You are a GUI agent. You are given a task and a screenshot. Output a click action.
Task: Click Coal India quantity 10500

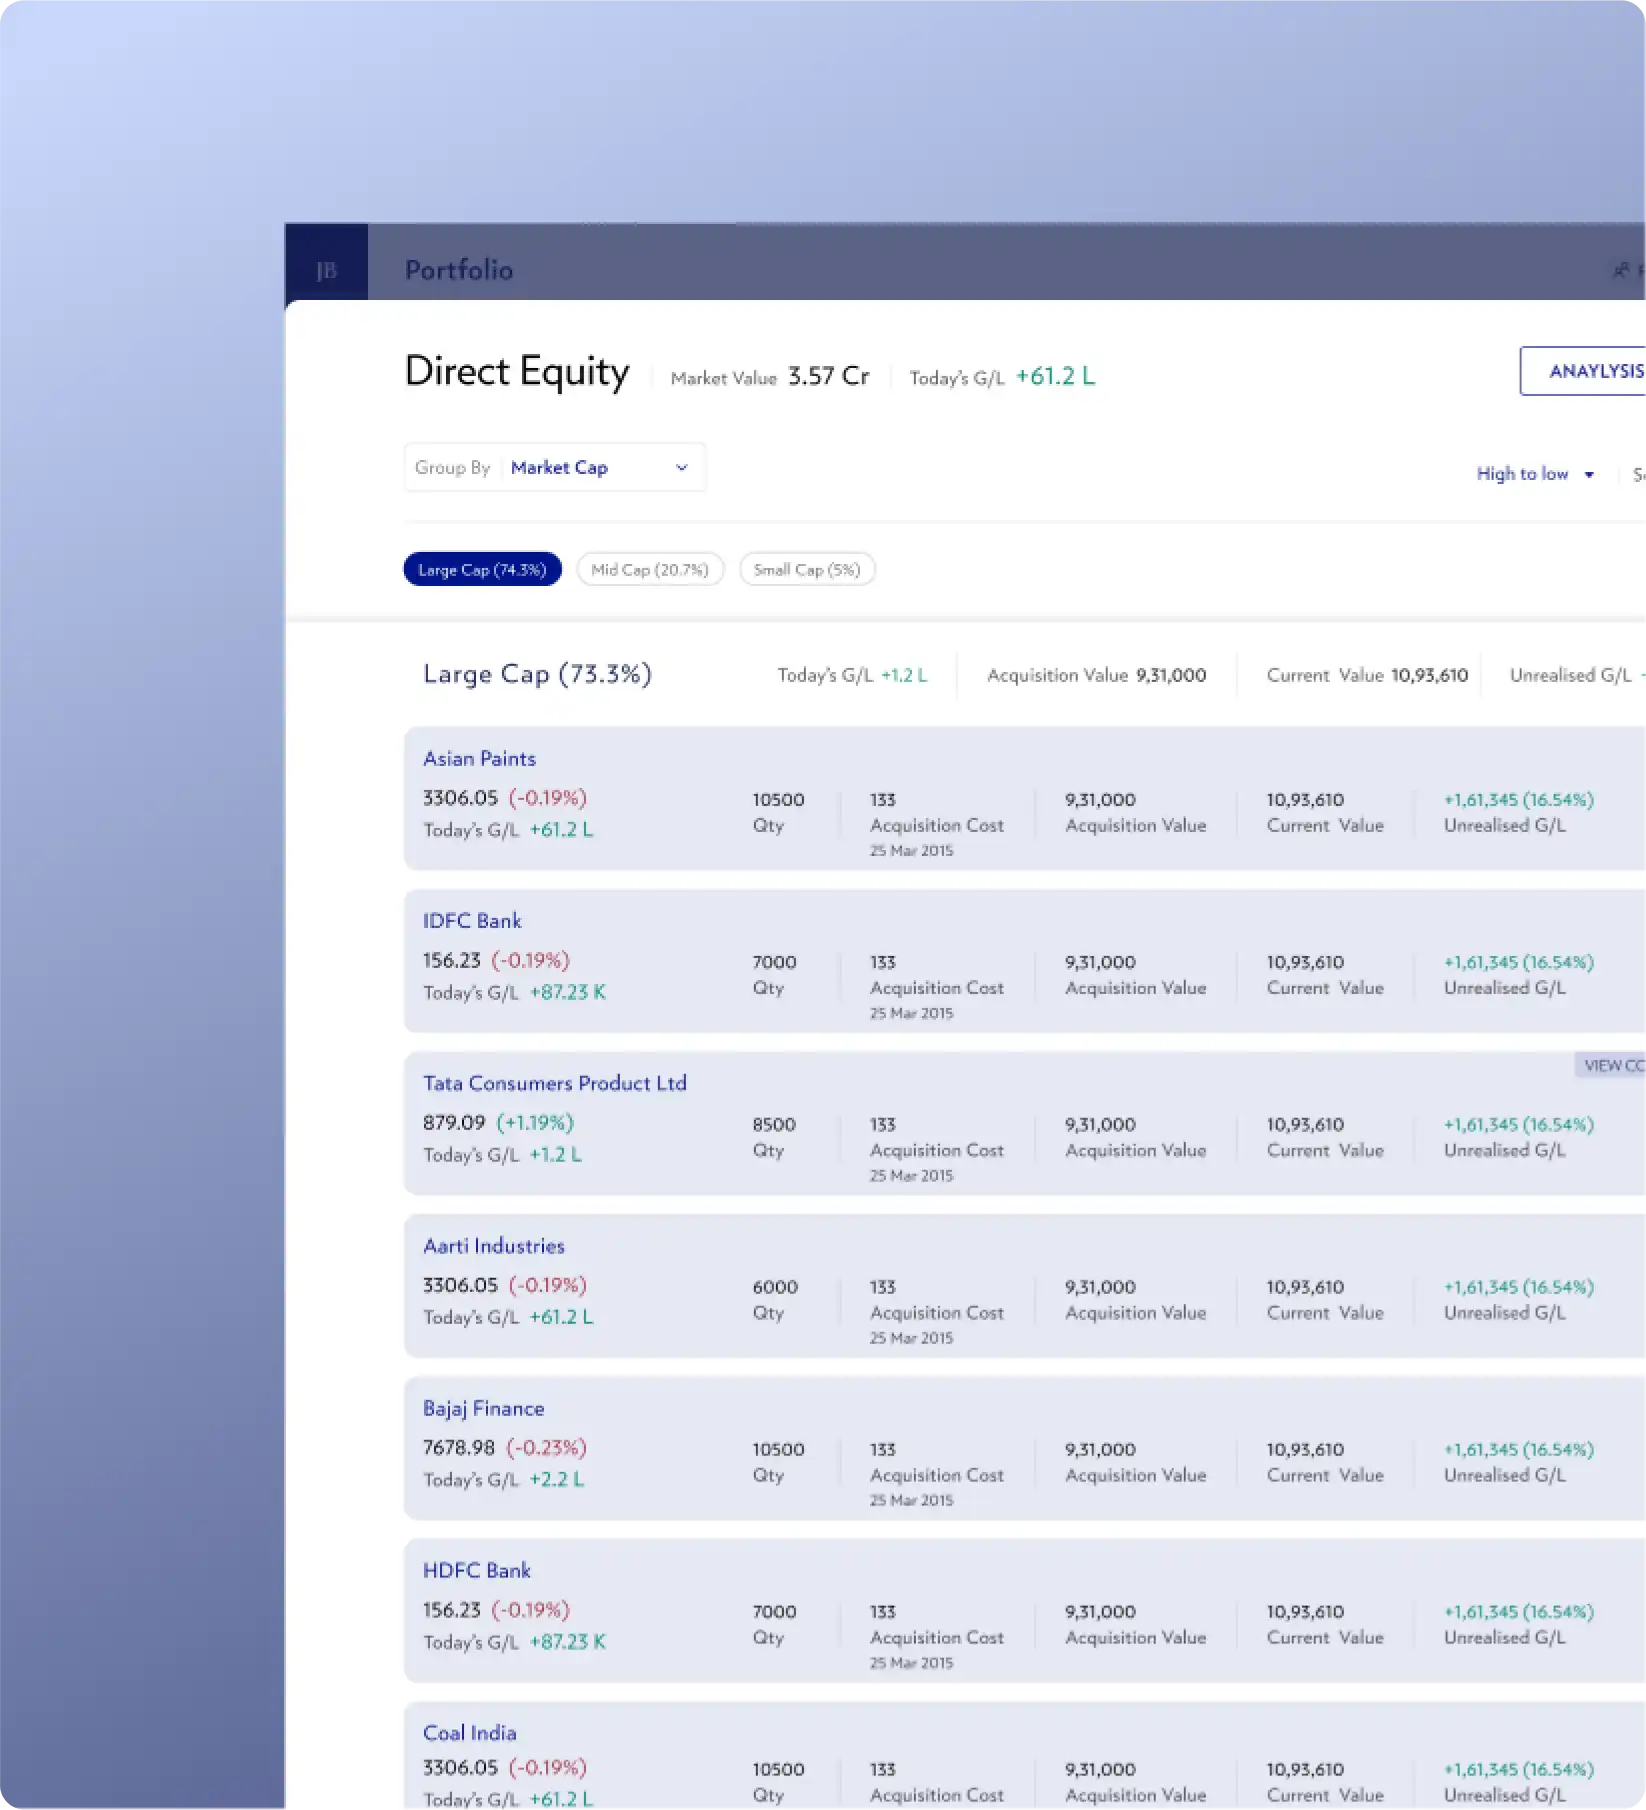tap(778, 1769)
